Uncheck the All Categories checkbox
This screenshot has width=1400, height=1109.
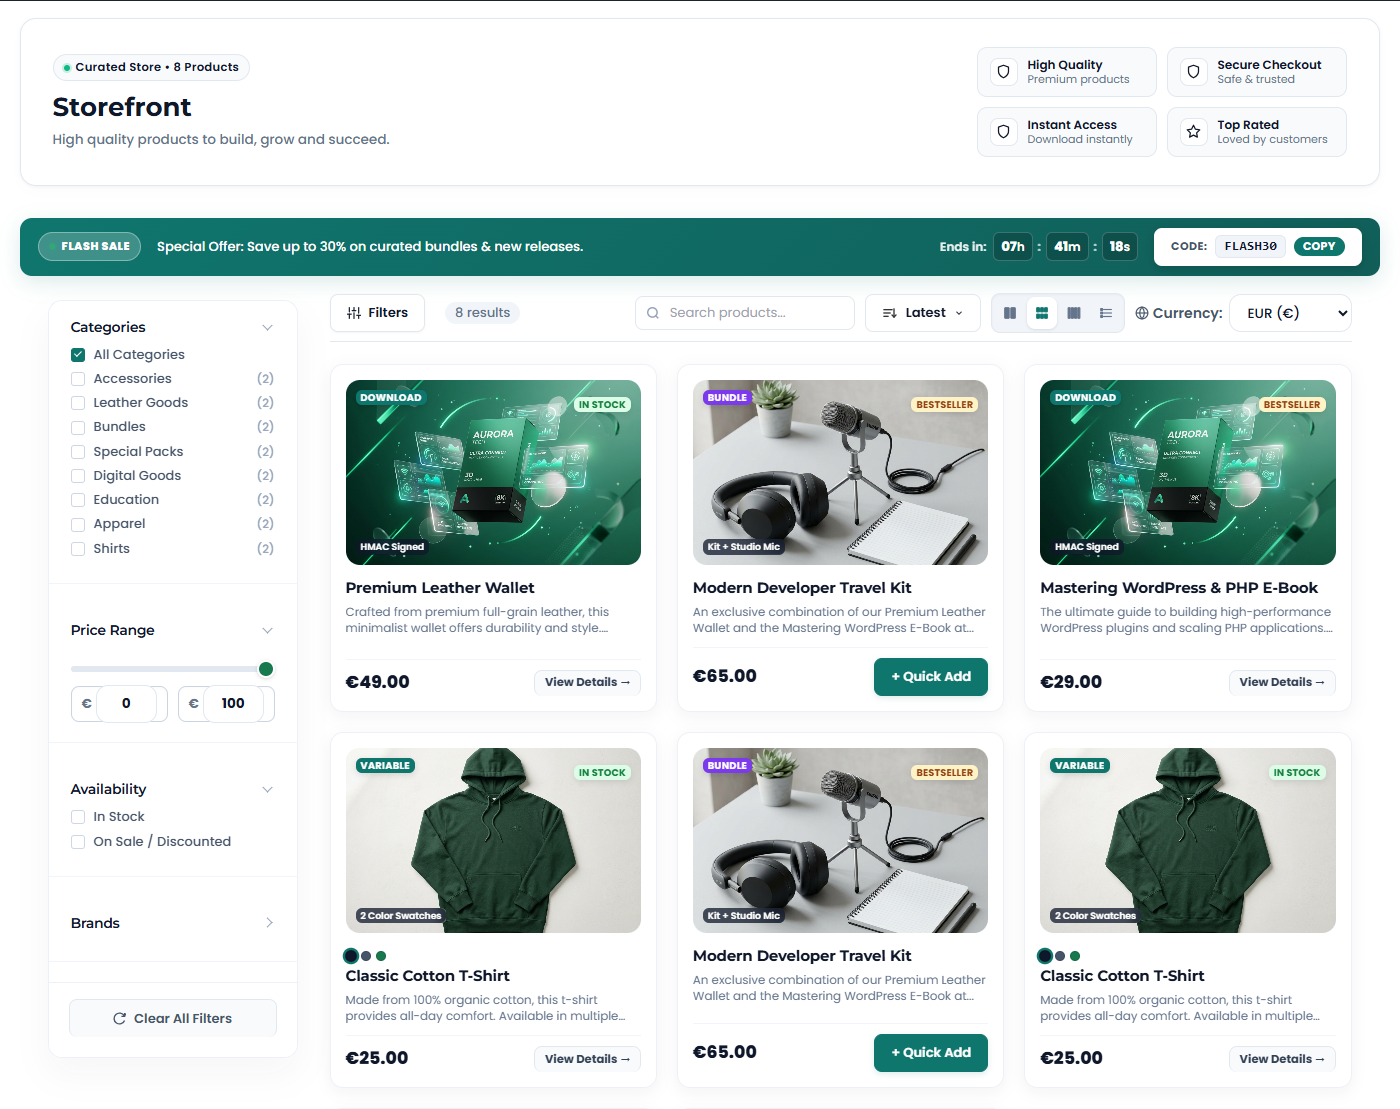(x=78, y=355)
